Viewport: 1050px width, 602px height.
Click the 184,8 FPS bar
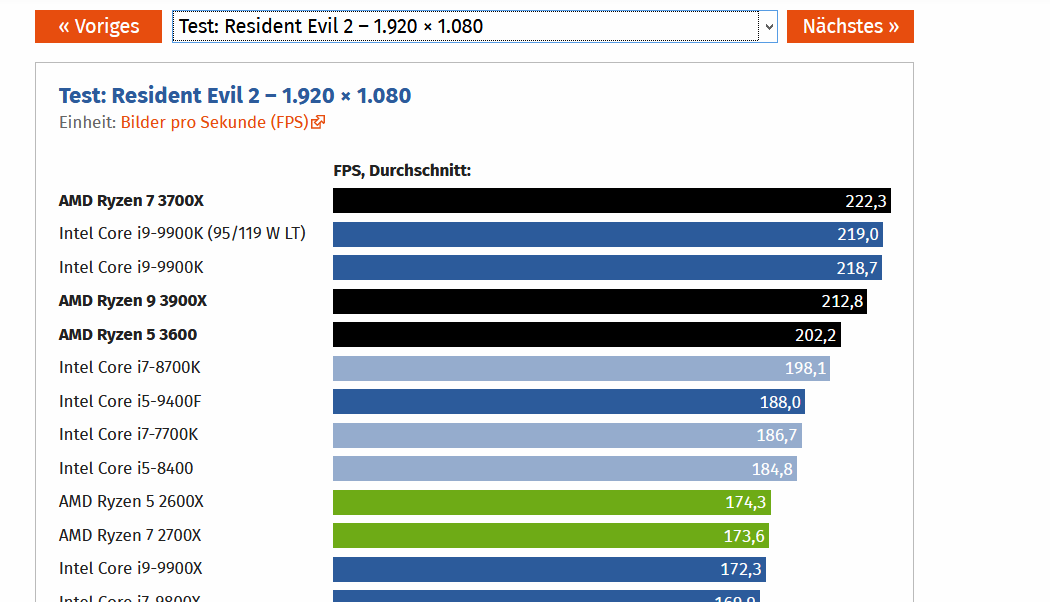565,469
